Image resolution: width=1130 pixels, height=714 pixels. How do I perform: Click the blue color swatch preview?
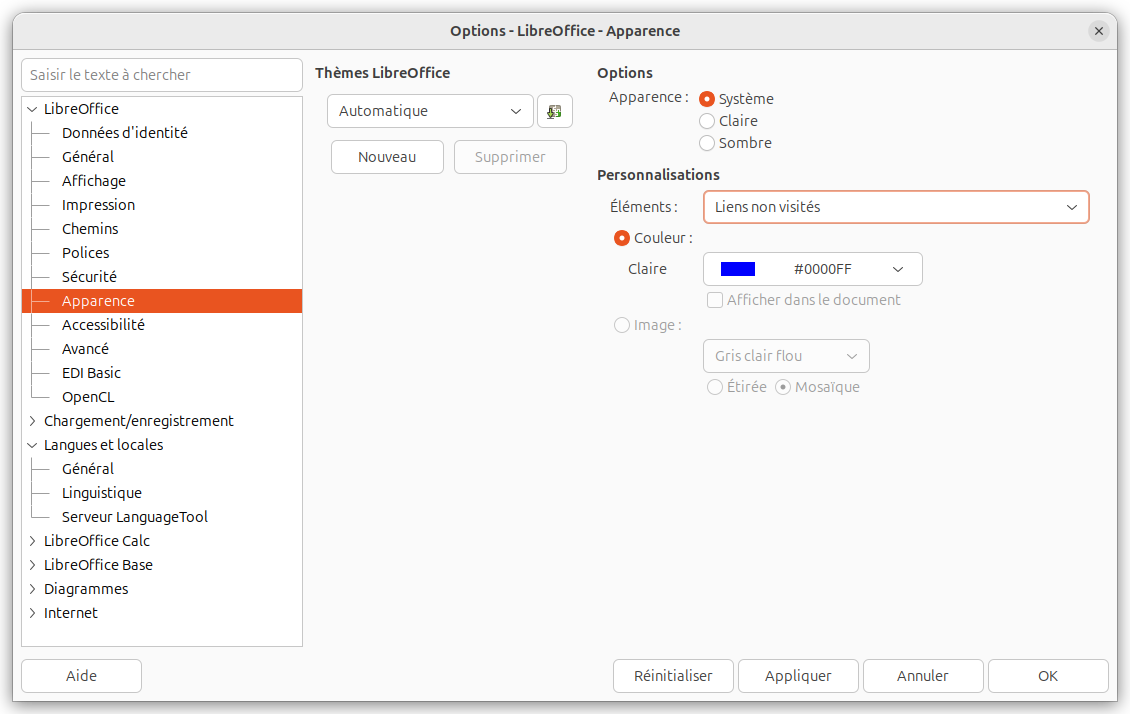pyautogui.click(x=738, y=269)
